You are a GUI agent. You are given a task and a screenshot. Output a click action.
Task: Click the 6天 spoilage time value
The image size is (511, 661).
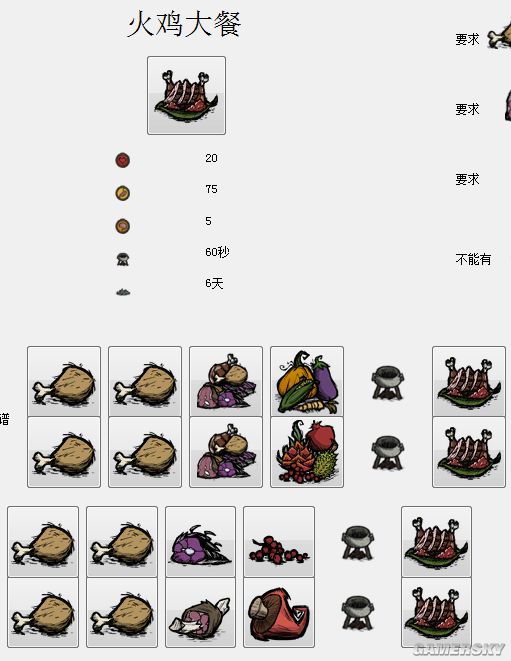pos(214,283)
